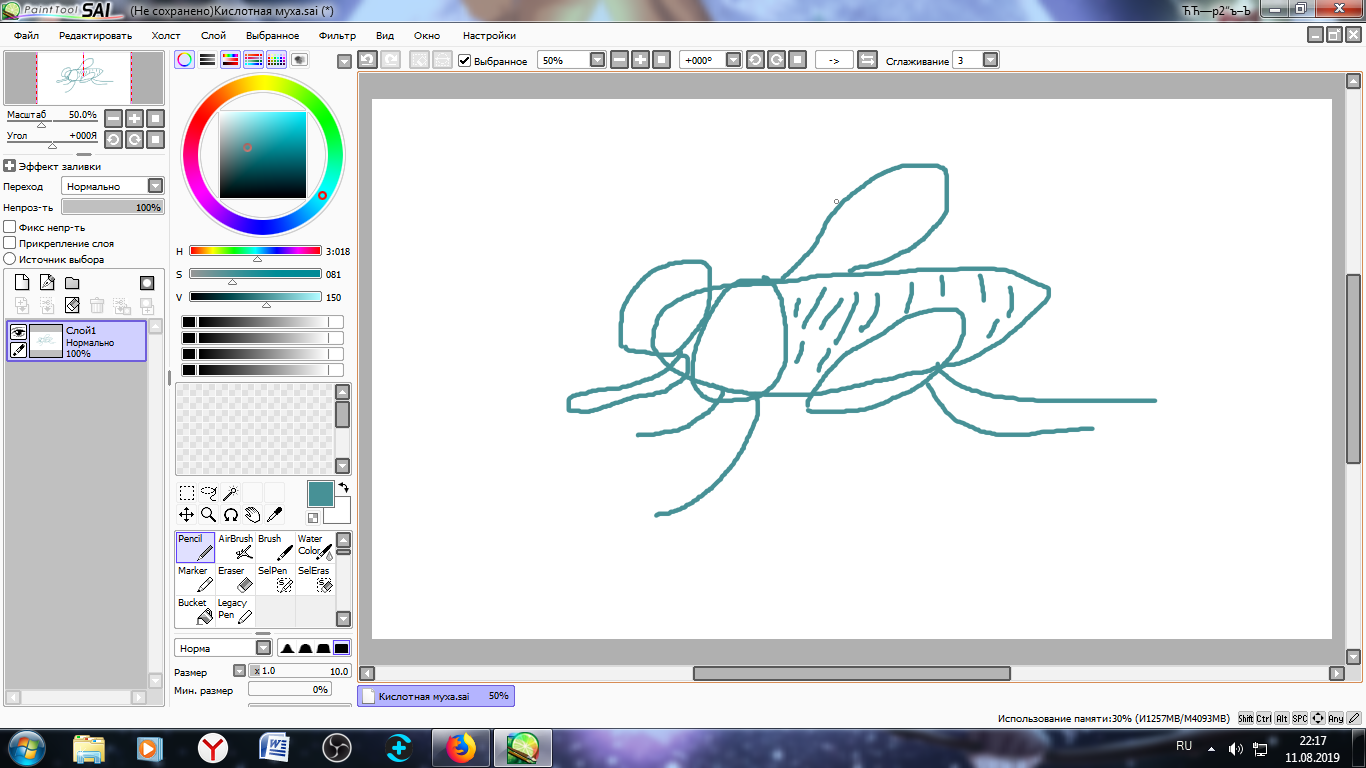Click the Непроз-ть opacity bar
Image resolution: width=1366 pixels, height=768 pixels.
pyautogui.click(x=112, y=207)
